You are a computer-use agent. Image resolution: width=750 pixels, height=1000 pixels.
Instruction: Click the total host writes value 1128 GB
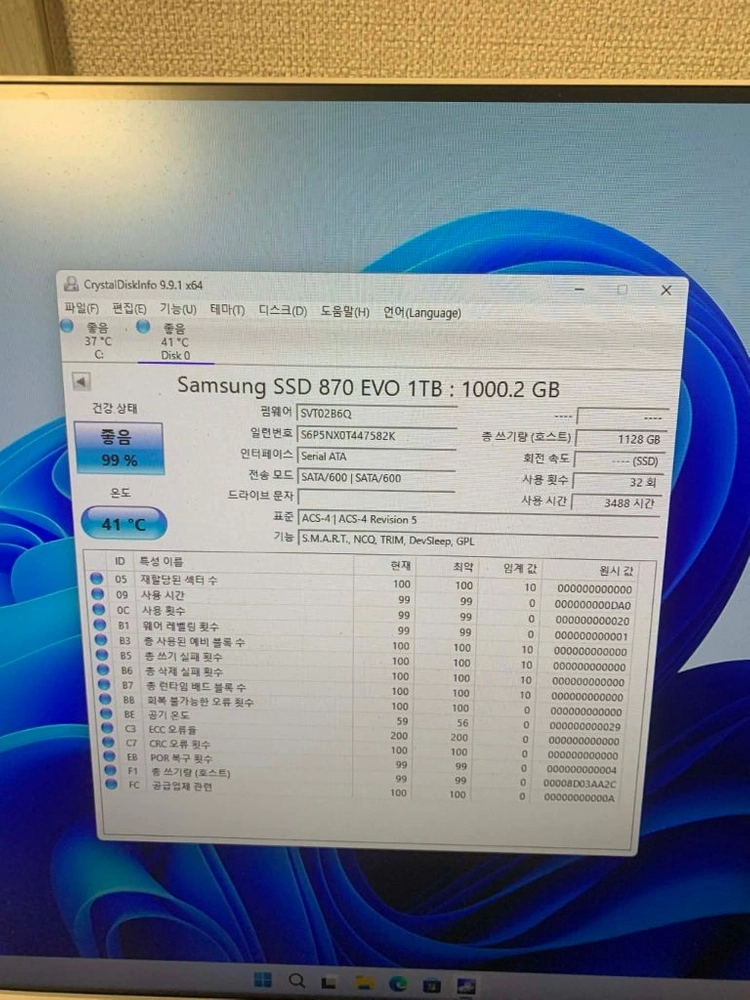point(620,439)
